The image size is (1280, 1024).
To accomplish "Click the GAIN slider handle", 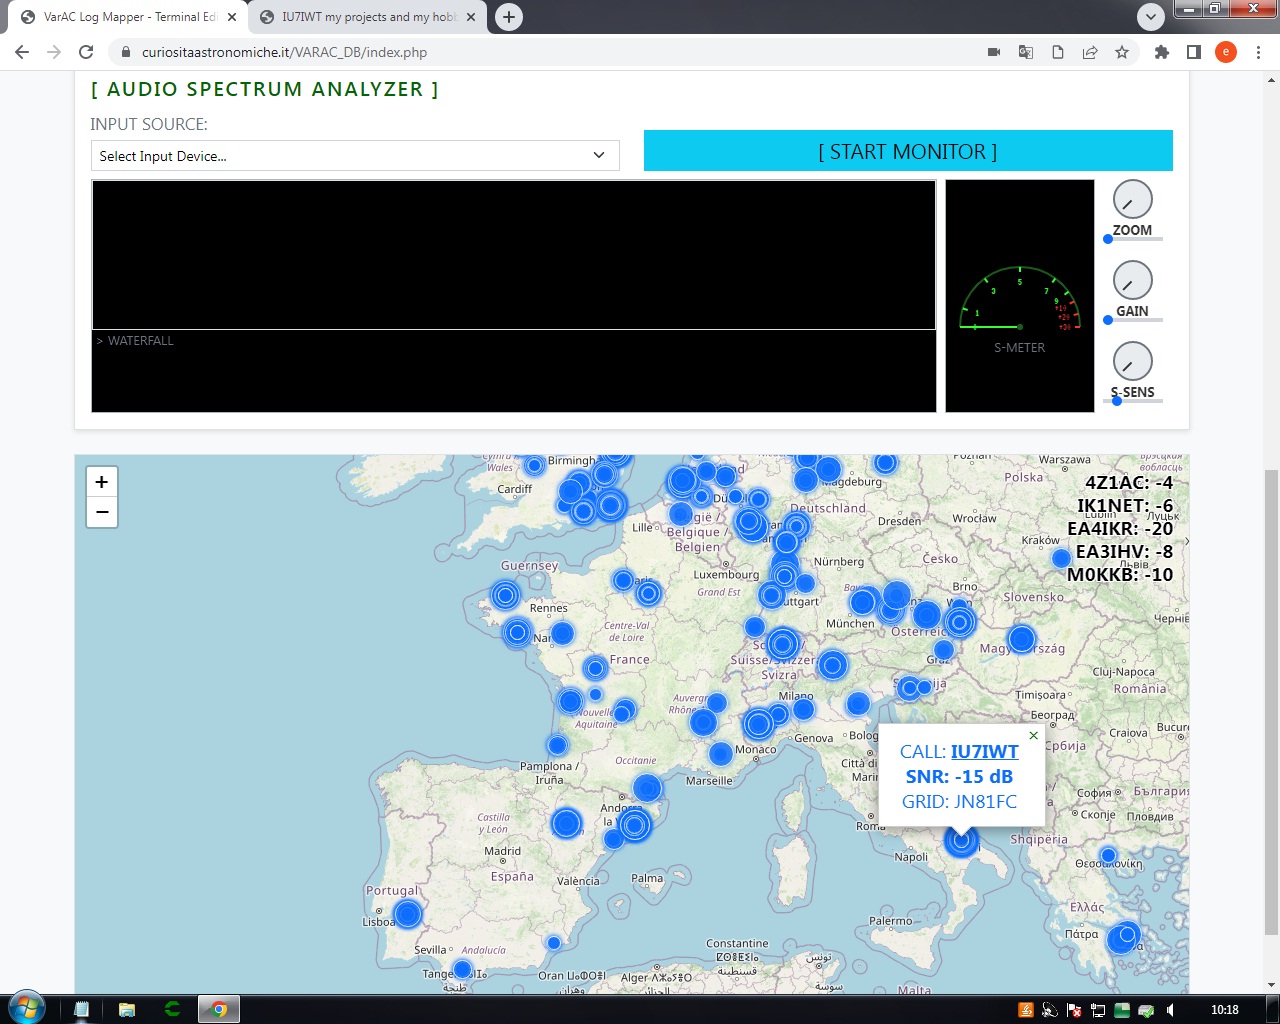I will pyautogui.click(x=1108, y=320).
